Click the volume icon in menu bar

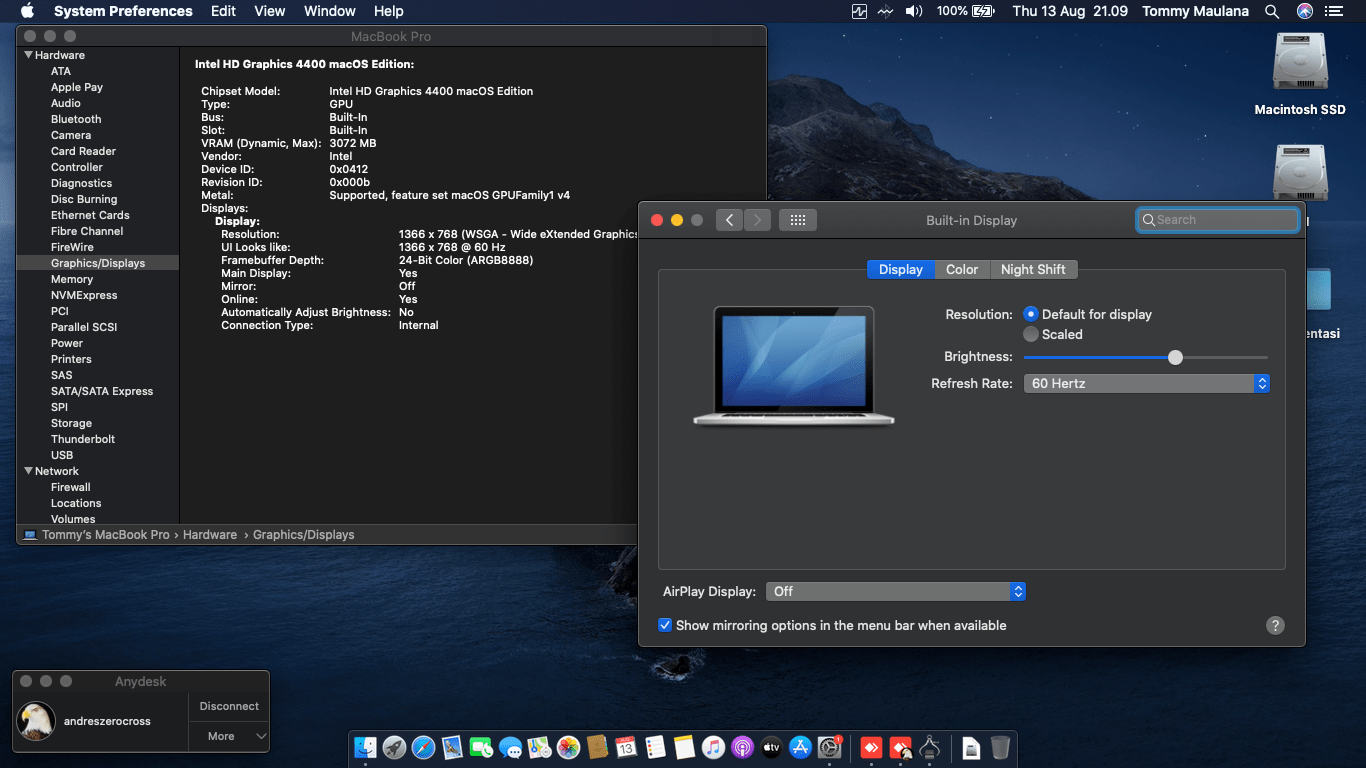coord(914,11)
